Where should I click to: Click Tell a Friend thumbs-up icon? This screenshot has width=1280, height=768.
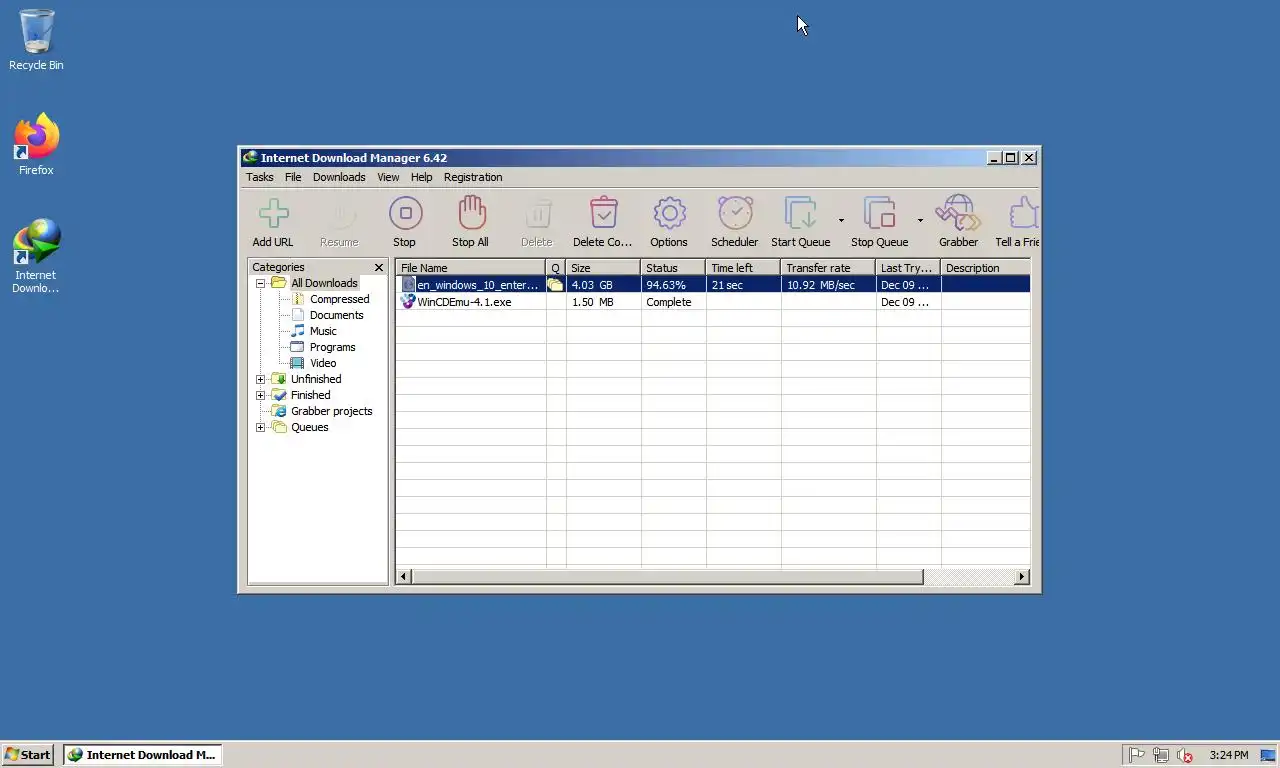1018,222
